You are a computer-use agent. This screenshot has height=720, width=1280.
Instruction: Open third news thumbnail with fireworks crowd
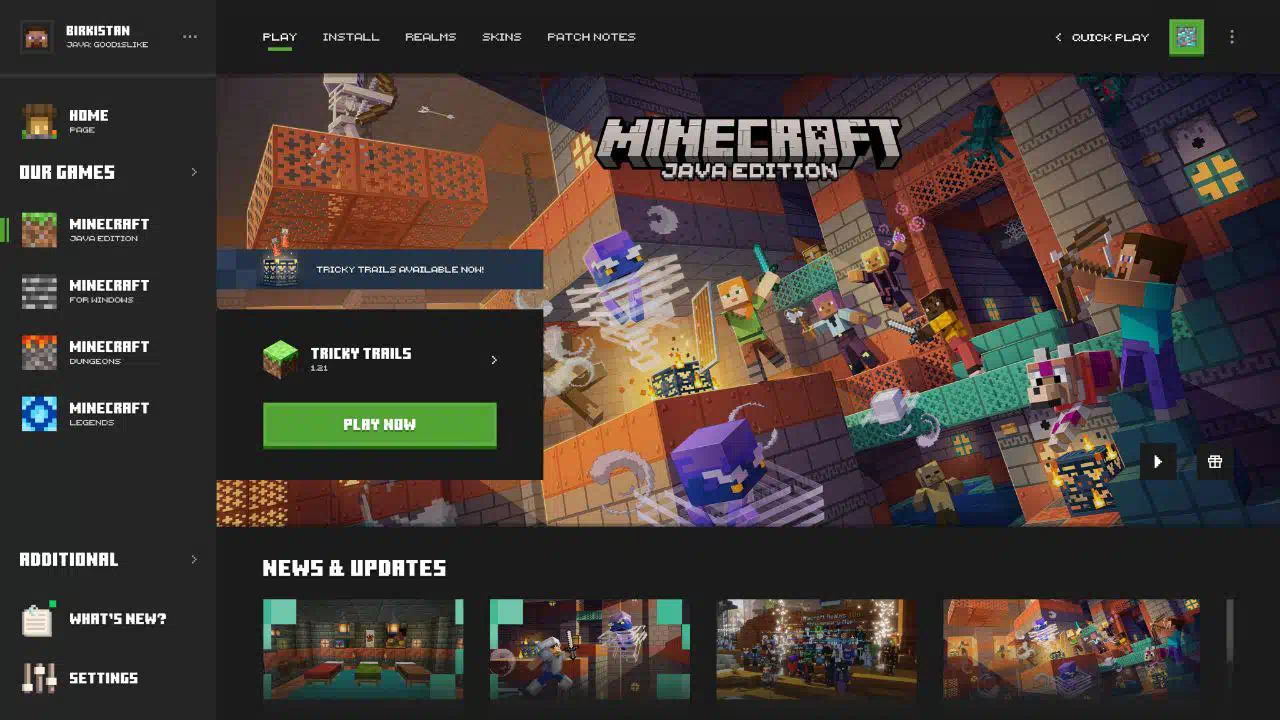(x=817, y=649)
